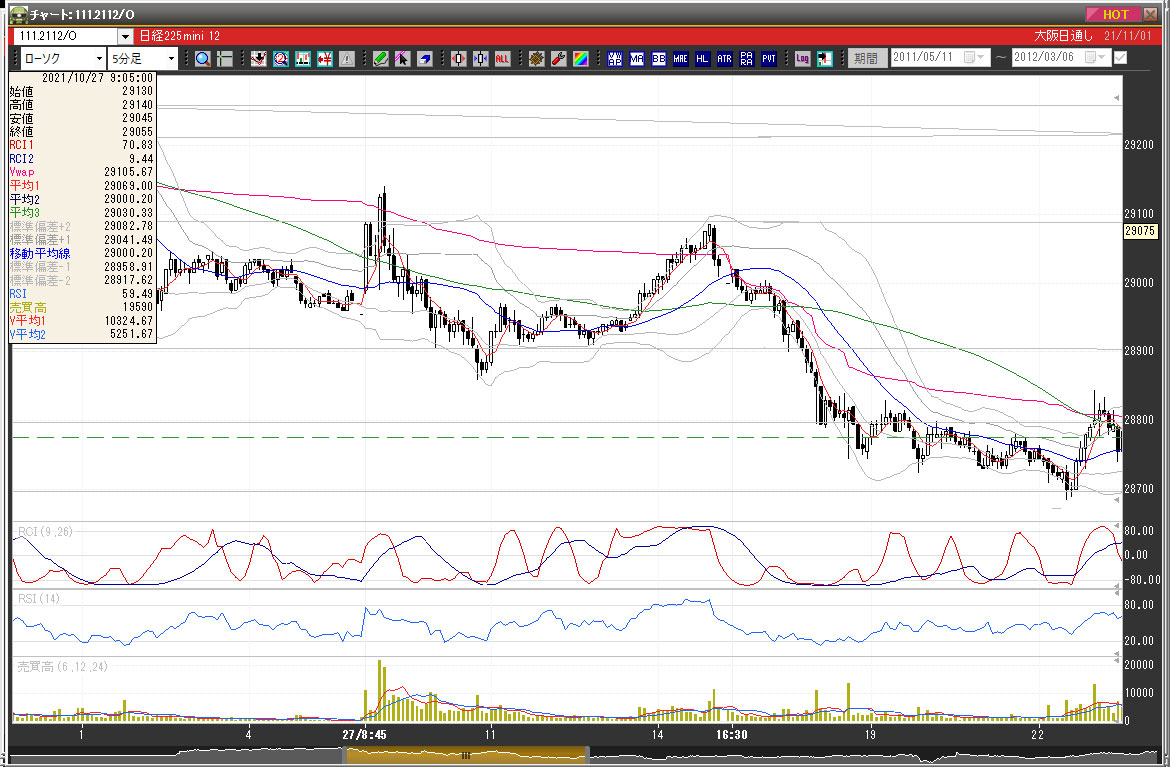1170x767 pixels.
Task: Click the 高値 high price row
Action: pos(81,104)
